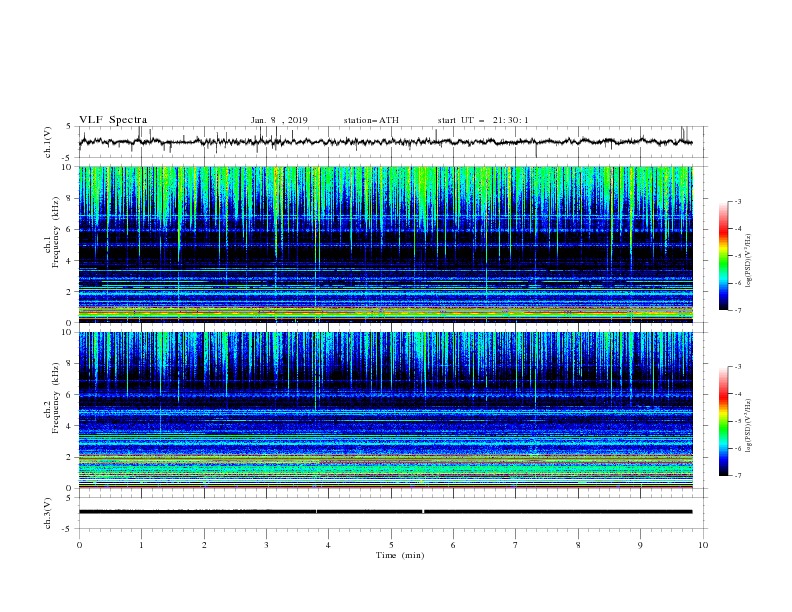This screenshot has width=792, height=612.
Task: Click the 'start UT = 21:30:1' label
Action: 482,120
